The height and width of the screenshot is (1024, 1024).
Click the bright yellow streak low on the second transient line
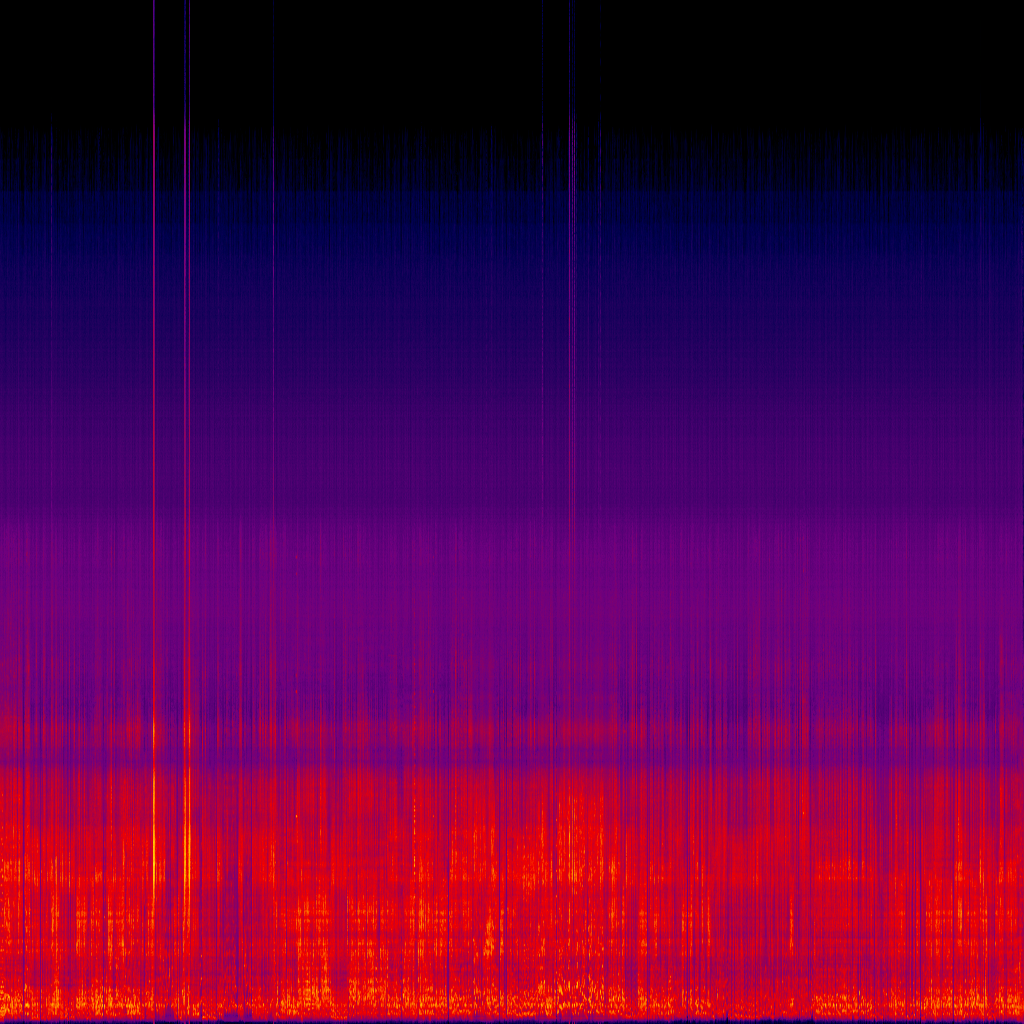pyautogui.click(x=187, y=850)
